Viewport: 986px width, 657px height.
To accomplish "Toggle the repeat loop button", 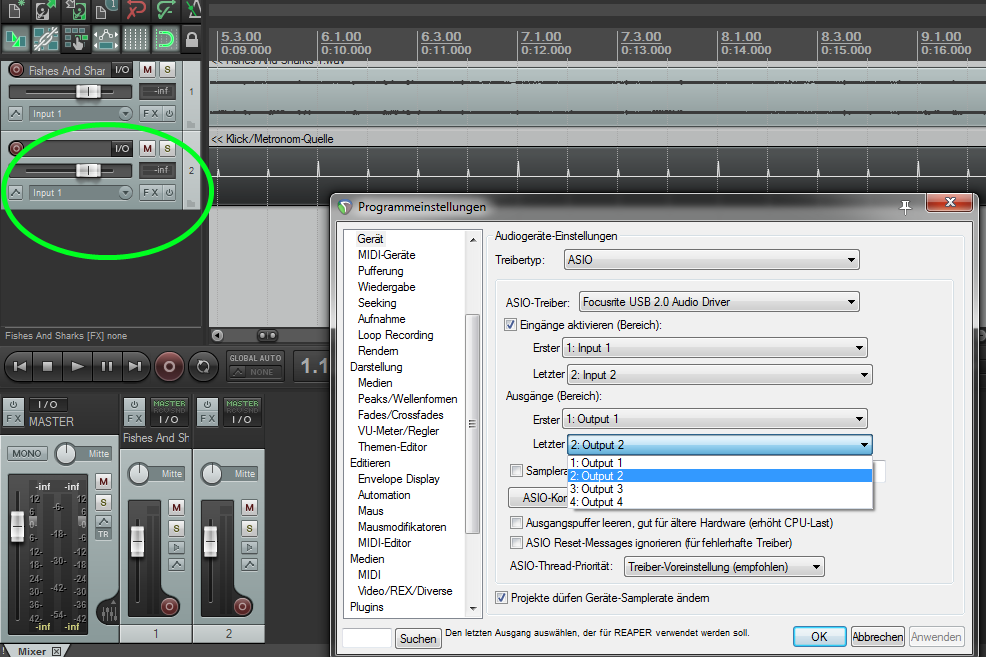I will click(x=204, y=367).
